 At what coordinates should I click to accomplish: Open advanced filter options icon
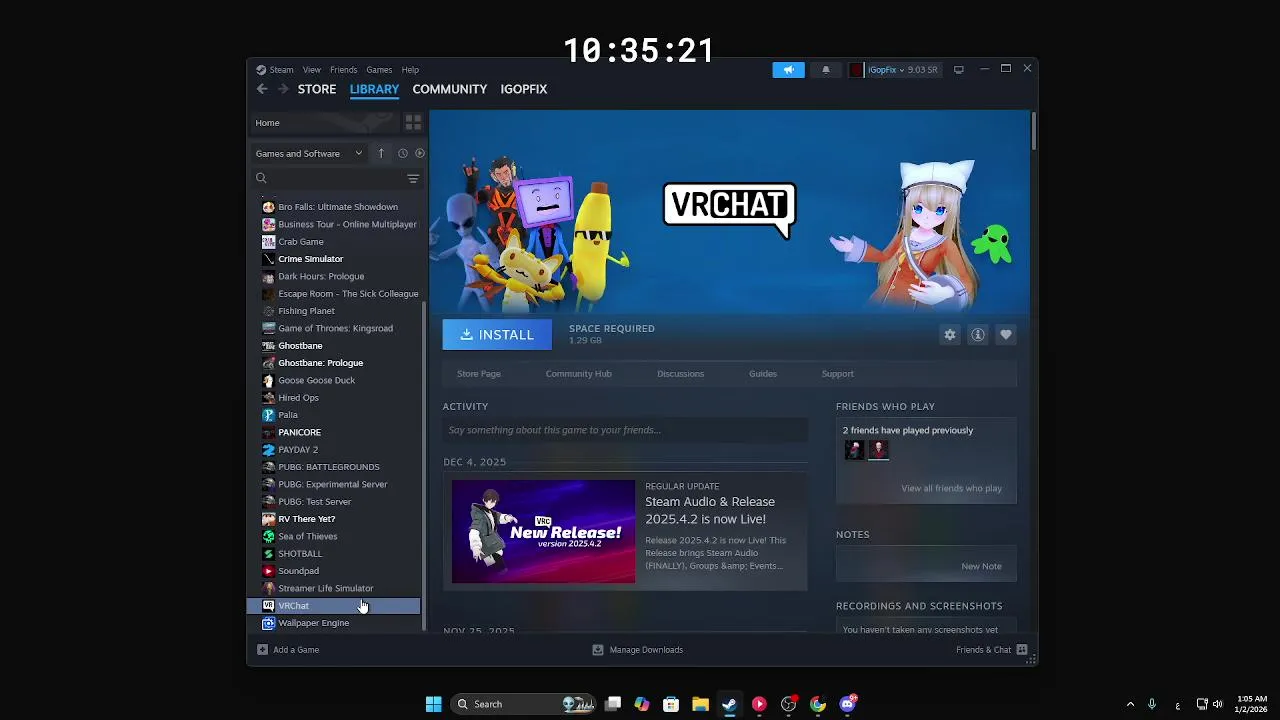coord(413,178)
